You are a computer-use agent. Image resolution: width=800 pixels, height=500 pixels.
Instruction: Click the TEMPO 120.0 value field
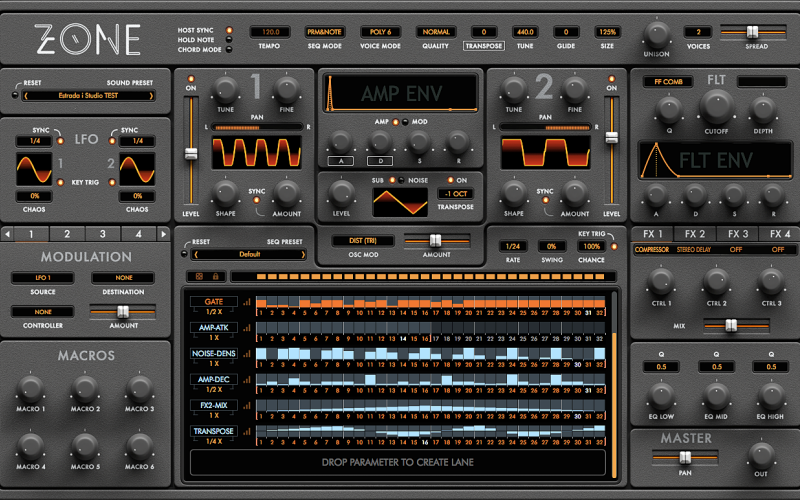pyautogui.click(x=270, y=32)
